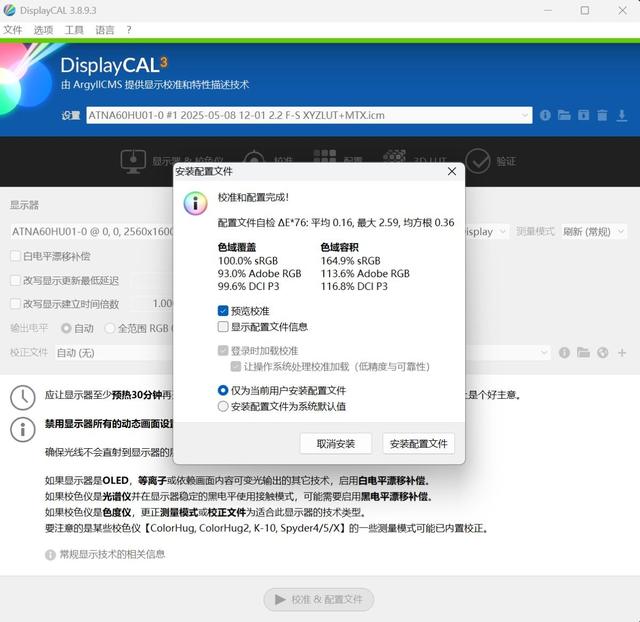Screen dimensions: 640x622
Task: Open common display technologies info link
Action: pyautogui.click(x=112, y=554)
